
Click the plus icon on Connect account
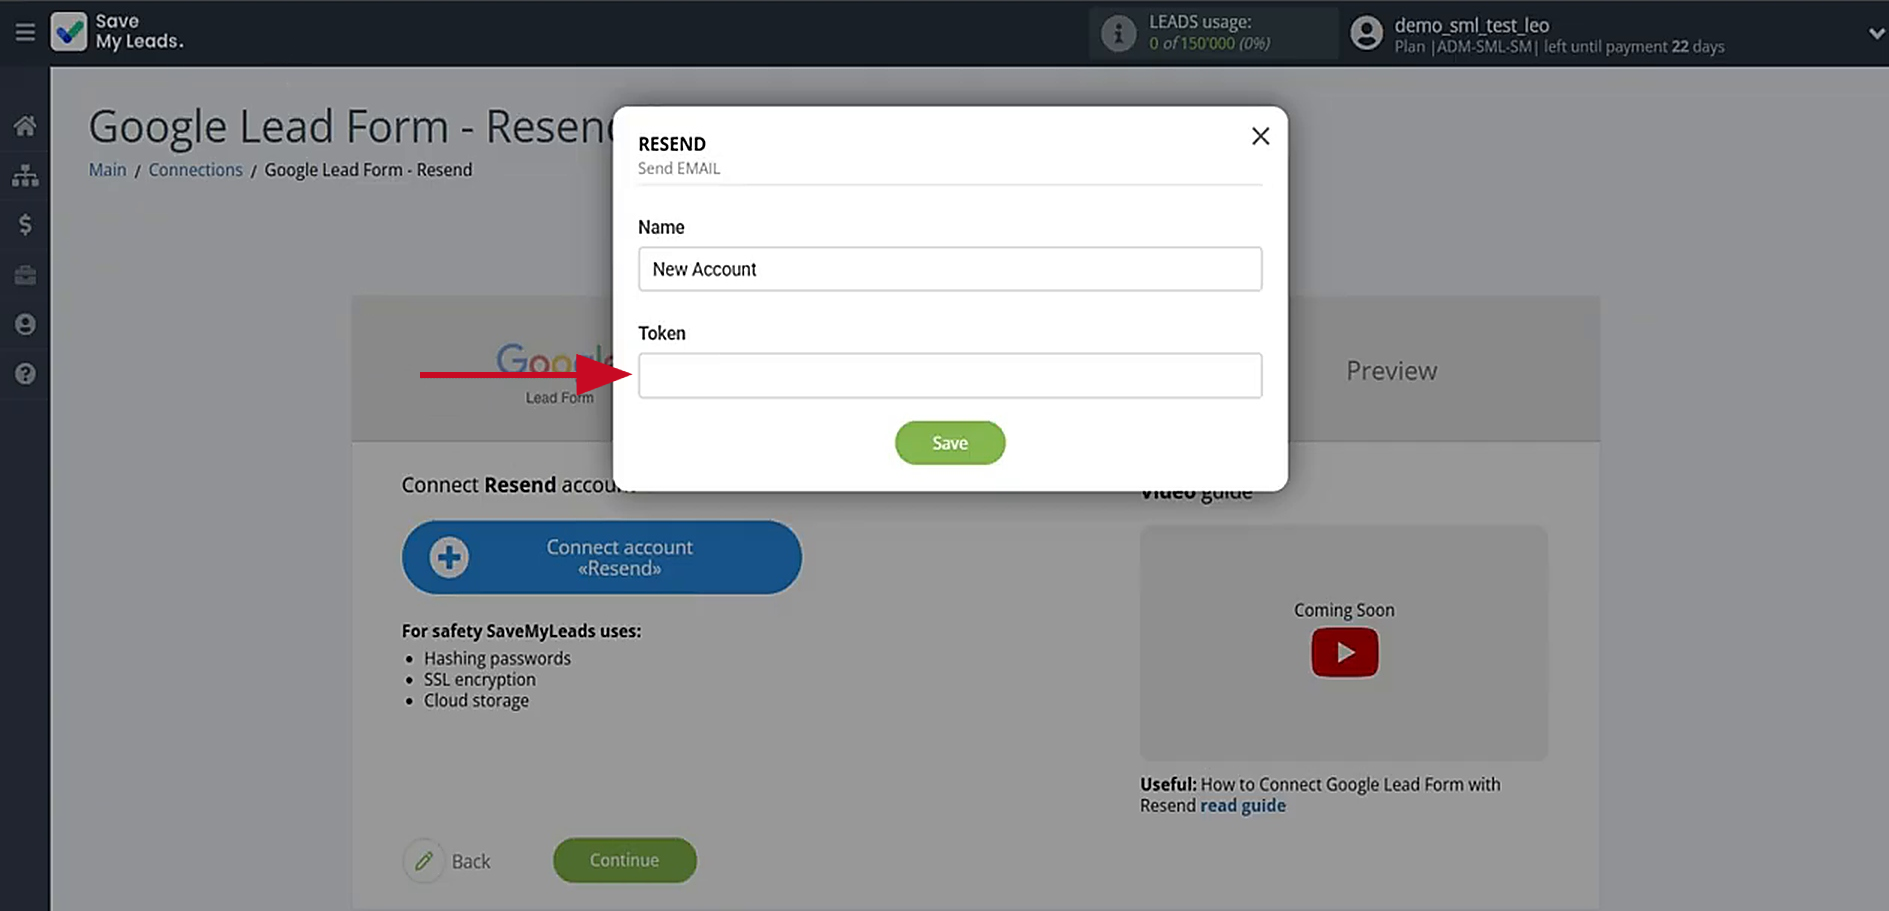[x=449, y=557]
